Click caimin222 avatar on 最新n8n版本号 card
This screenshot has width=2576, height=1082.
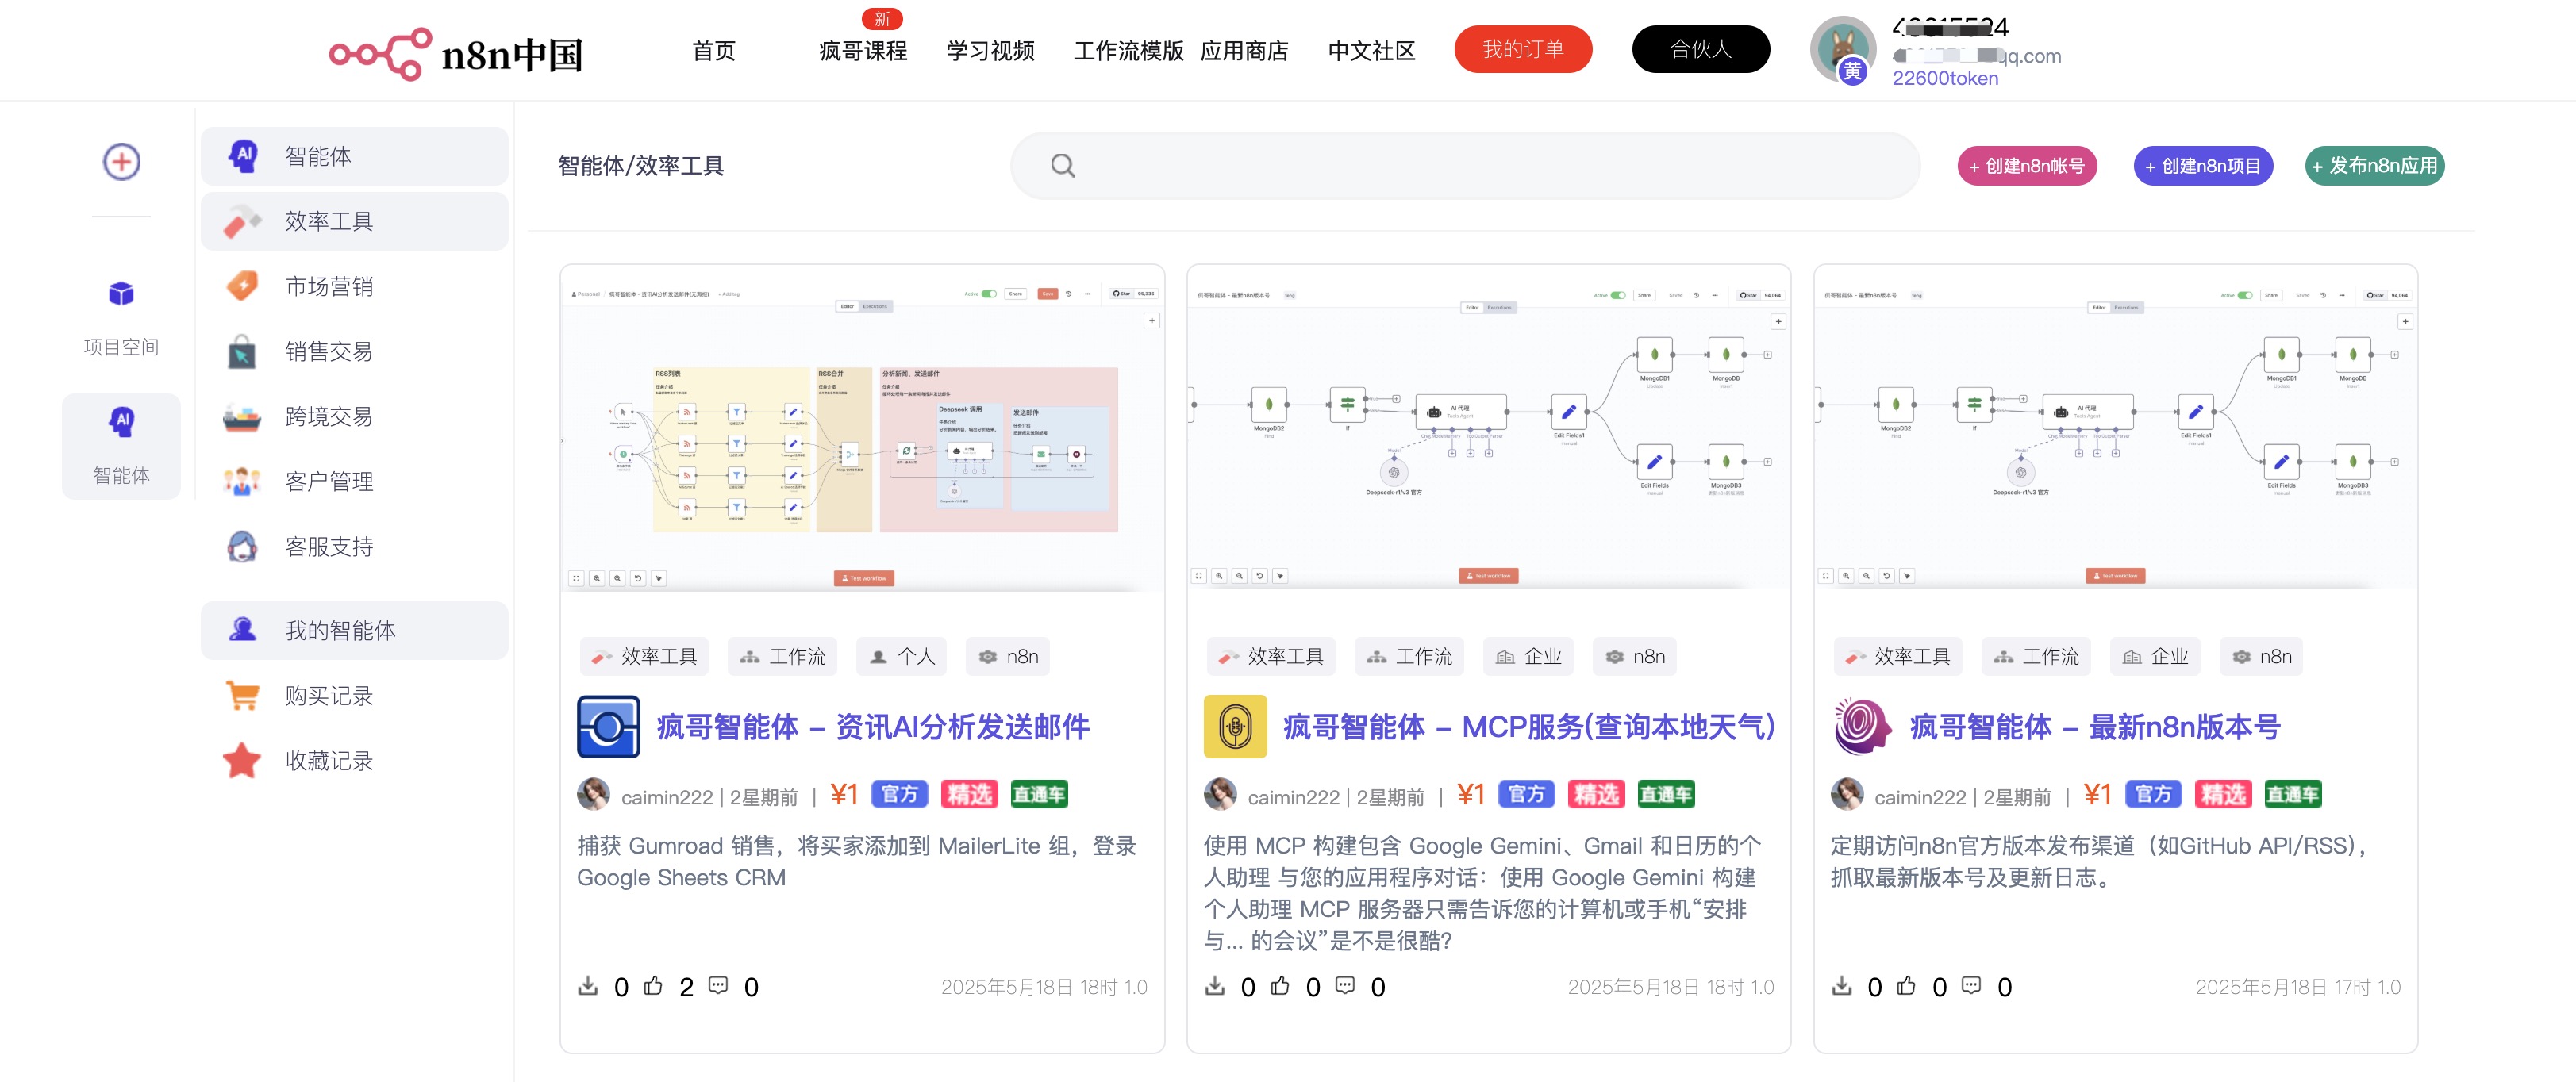[1847, 795]
